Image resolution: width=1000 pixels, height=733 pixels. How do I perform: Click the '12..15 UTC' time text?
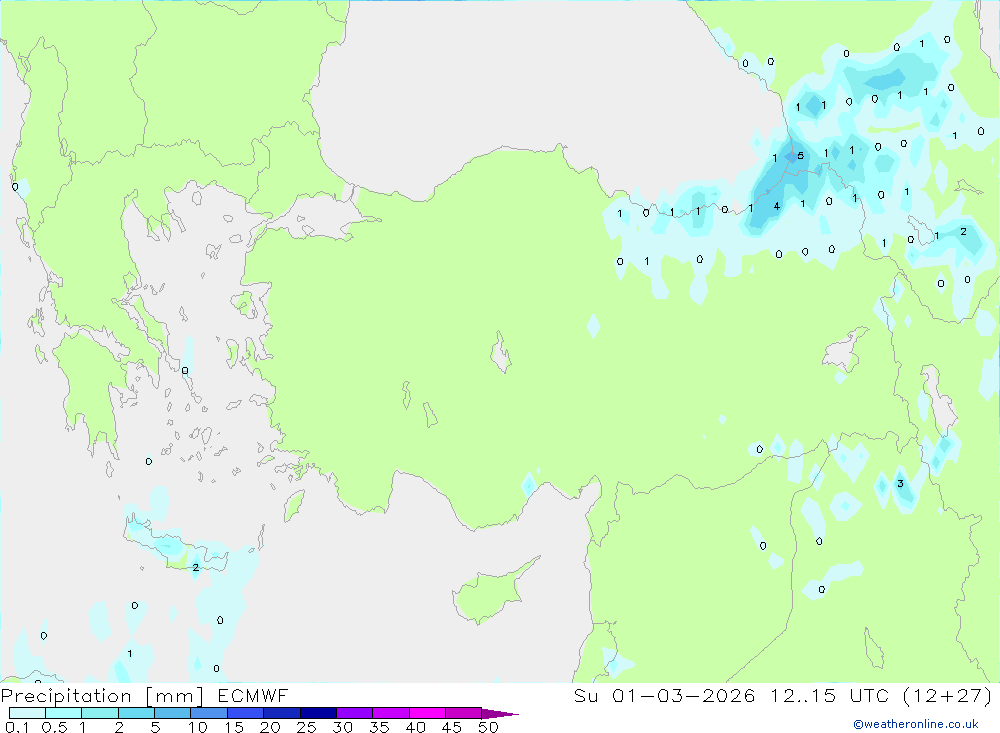tap(830, 695)
